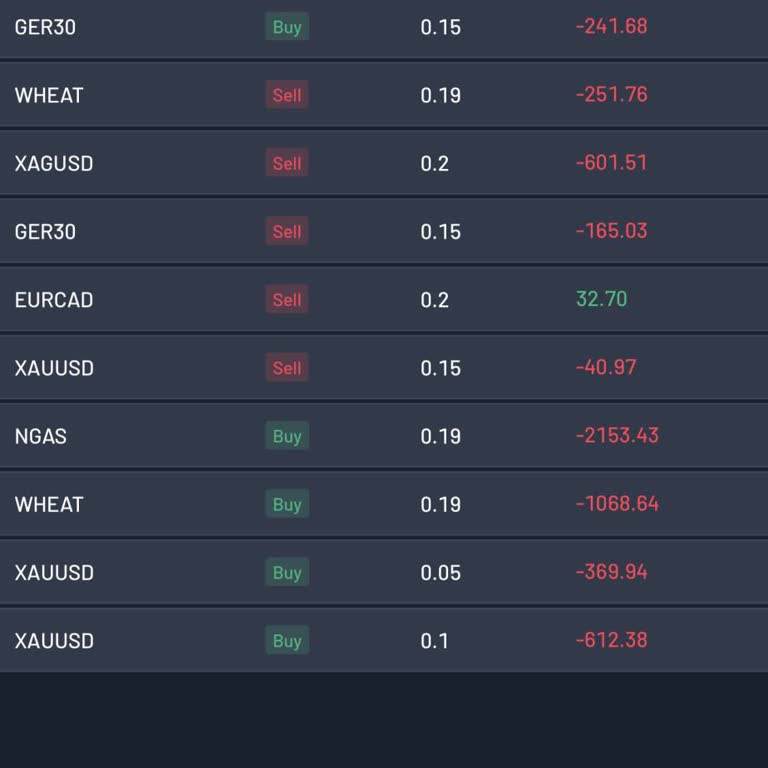Screen dimensions: 768x768
Task: Click the Buy badge on the 0.05 XAUUSD row
Action: click(x=287, y=572)
